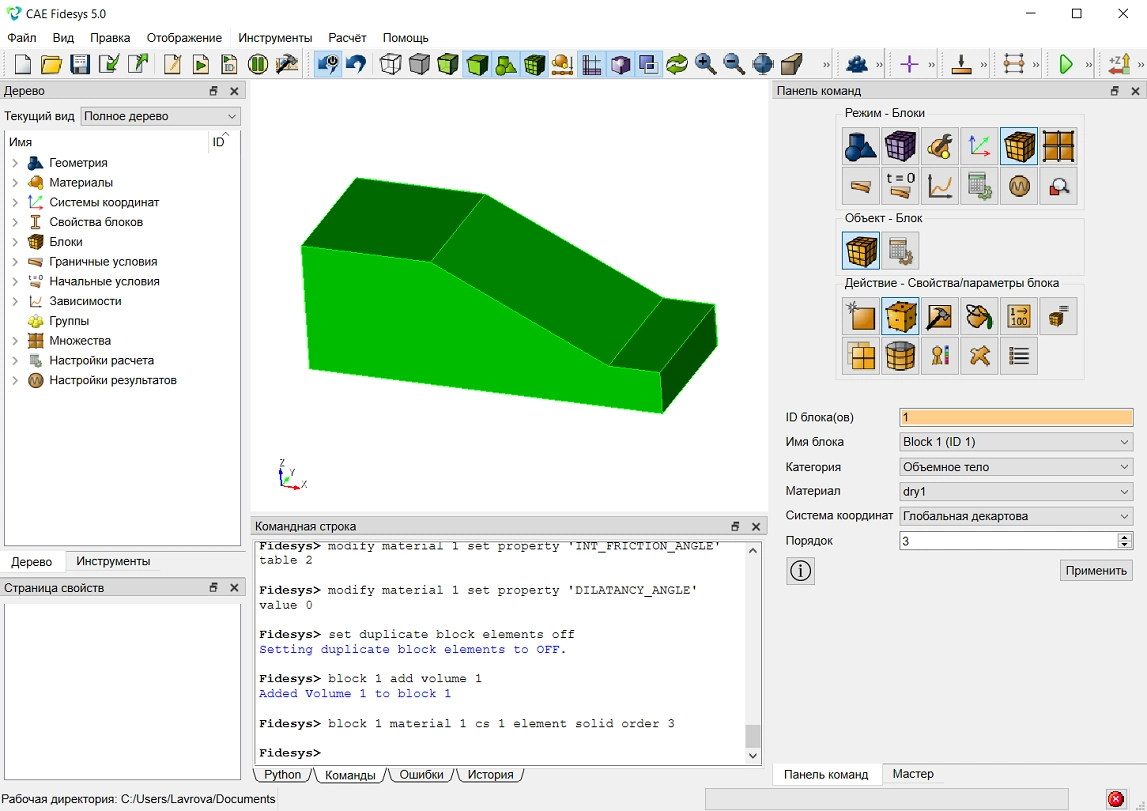Open Имя блока dropdown
This screenshot has height=811, width=1147.
[1016, 442]
